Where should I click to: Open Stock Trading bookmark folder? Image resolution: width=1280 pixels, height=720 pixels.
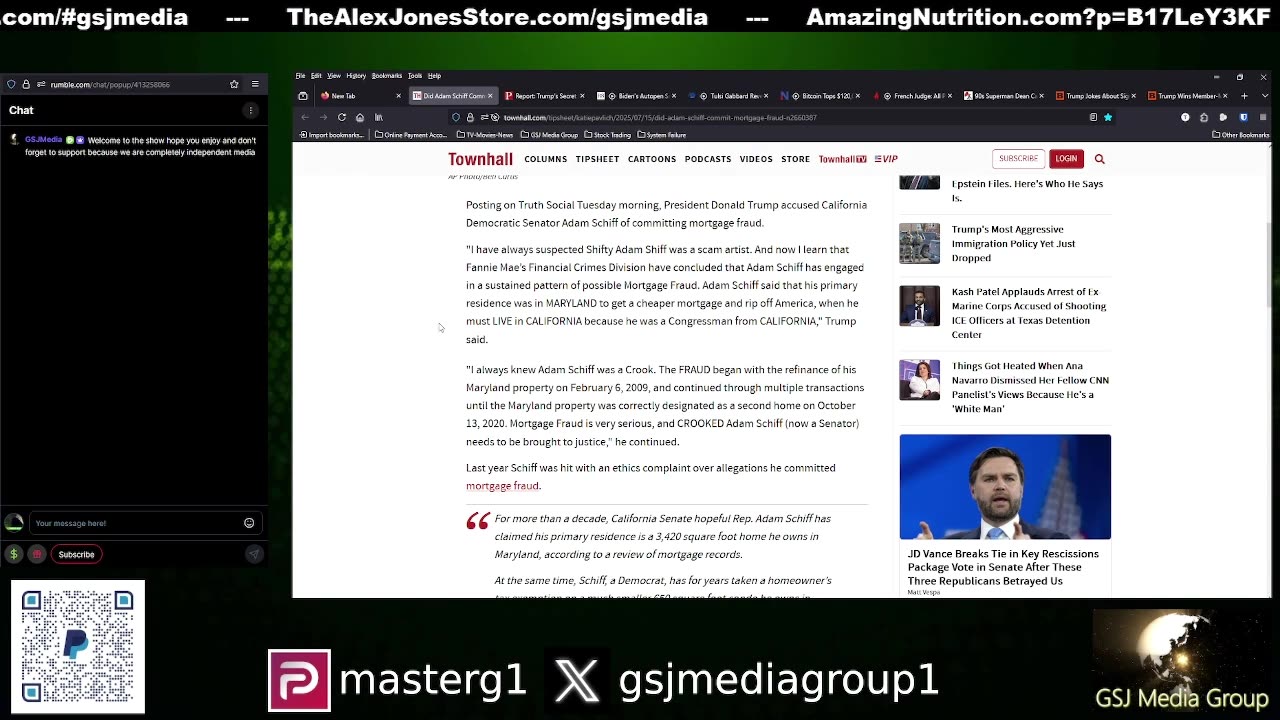pos(608,135)
